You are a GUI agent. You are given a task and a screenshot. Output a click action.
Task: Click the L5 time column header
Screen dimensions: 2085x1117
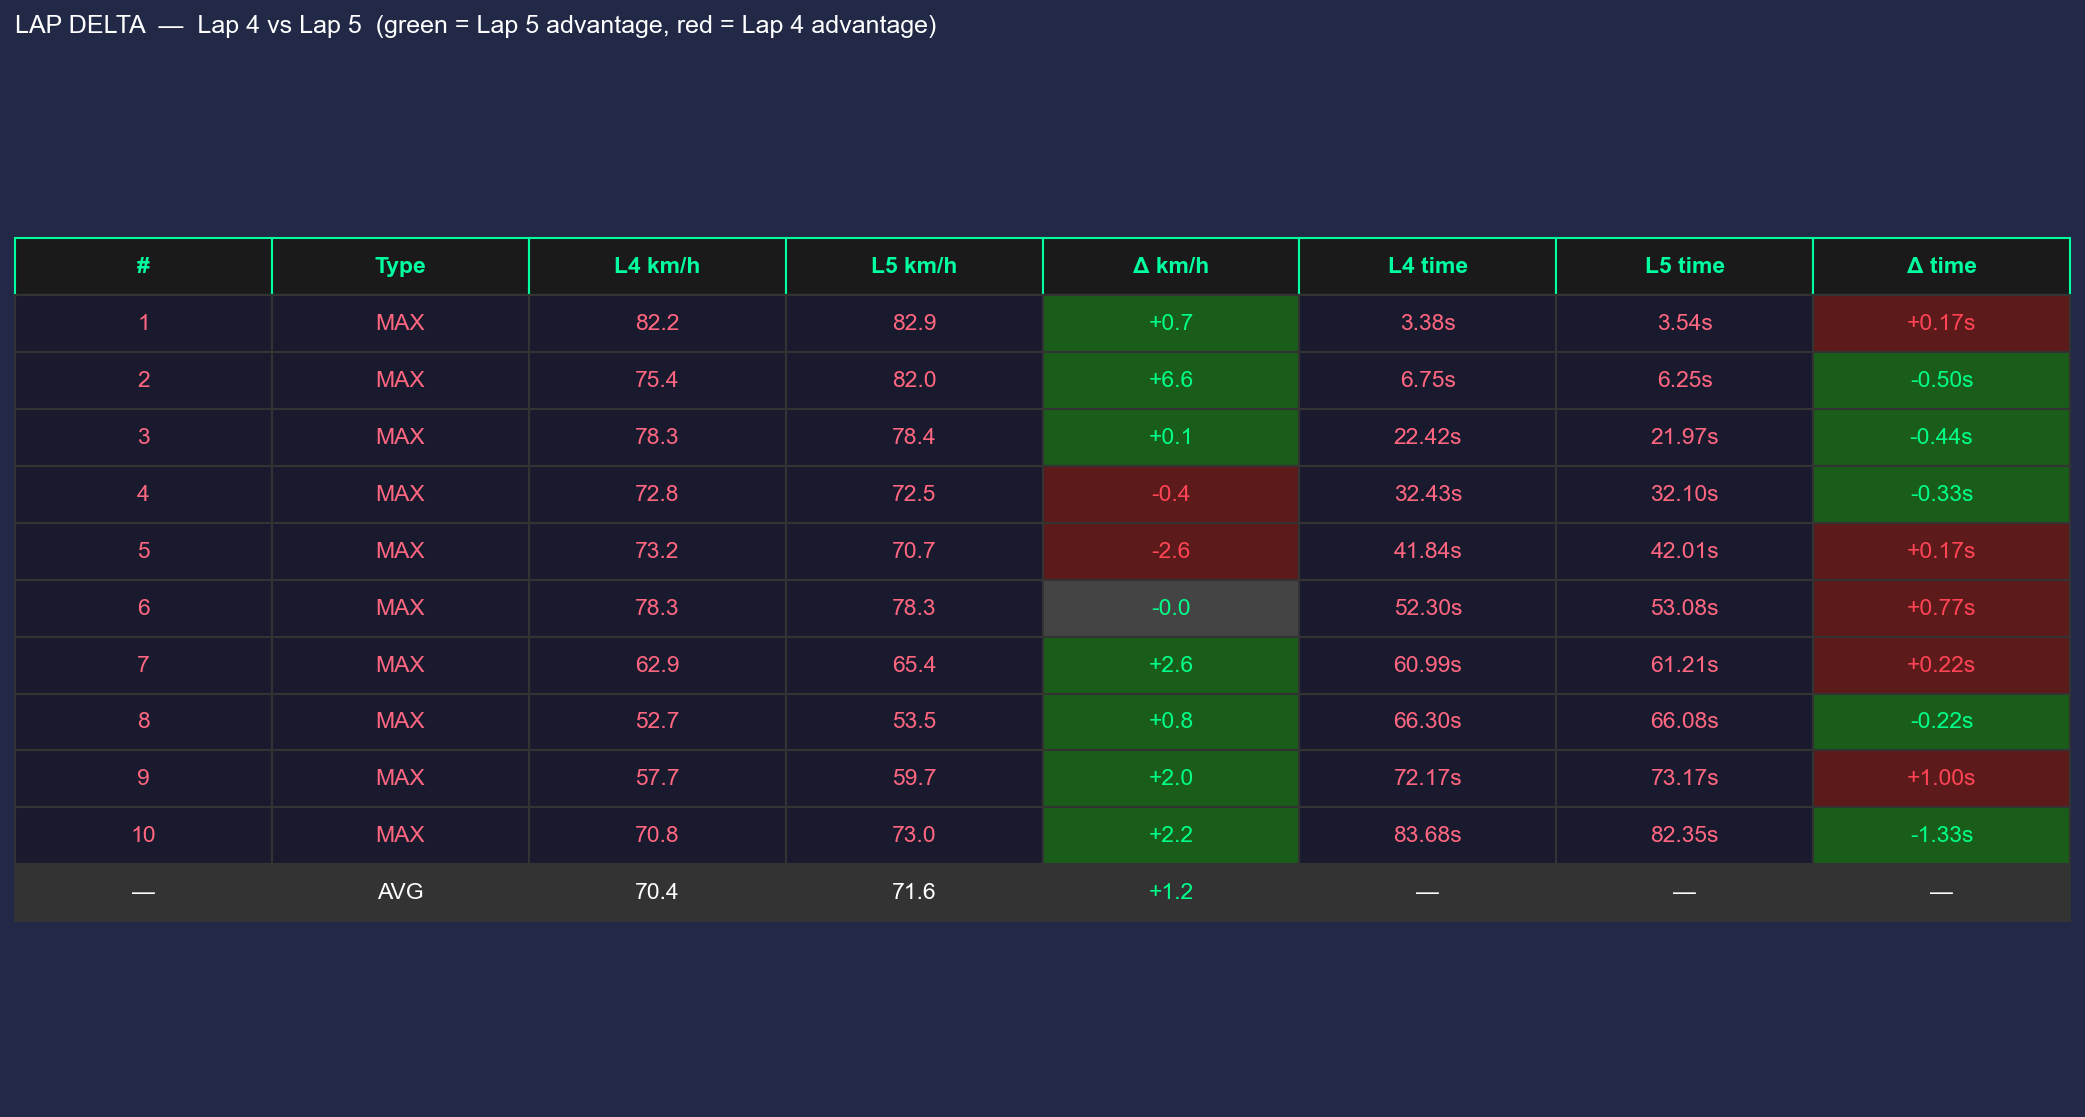pyautogui.click(x=1684, y=266)
